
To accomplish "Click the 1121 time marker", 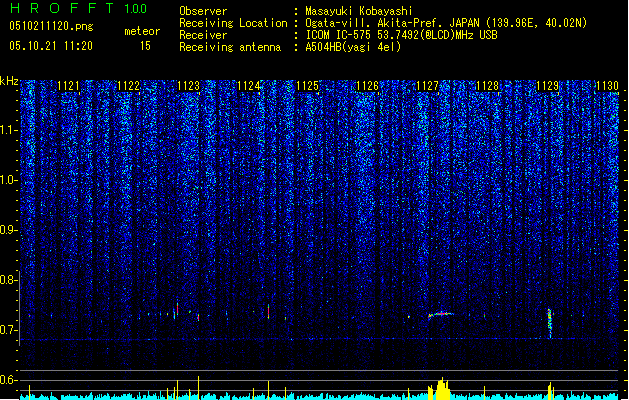I will click(x=69, y=86).
